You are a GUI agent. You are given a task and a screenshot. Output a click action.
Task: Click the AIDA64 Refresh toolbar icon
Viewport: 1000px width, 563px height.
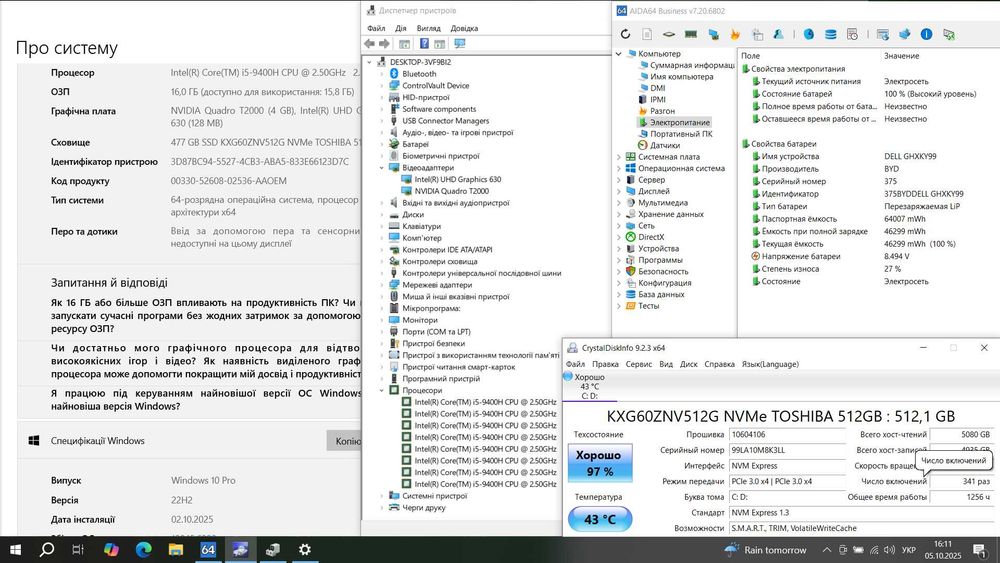click(625, 34)
